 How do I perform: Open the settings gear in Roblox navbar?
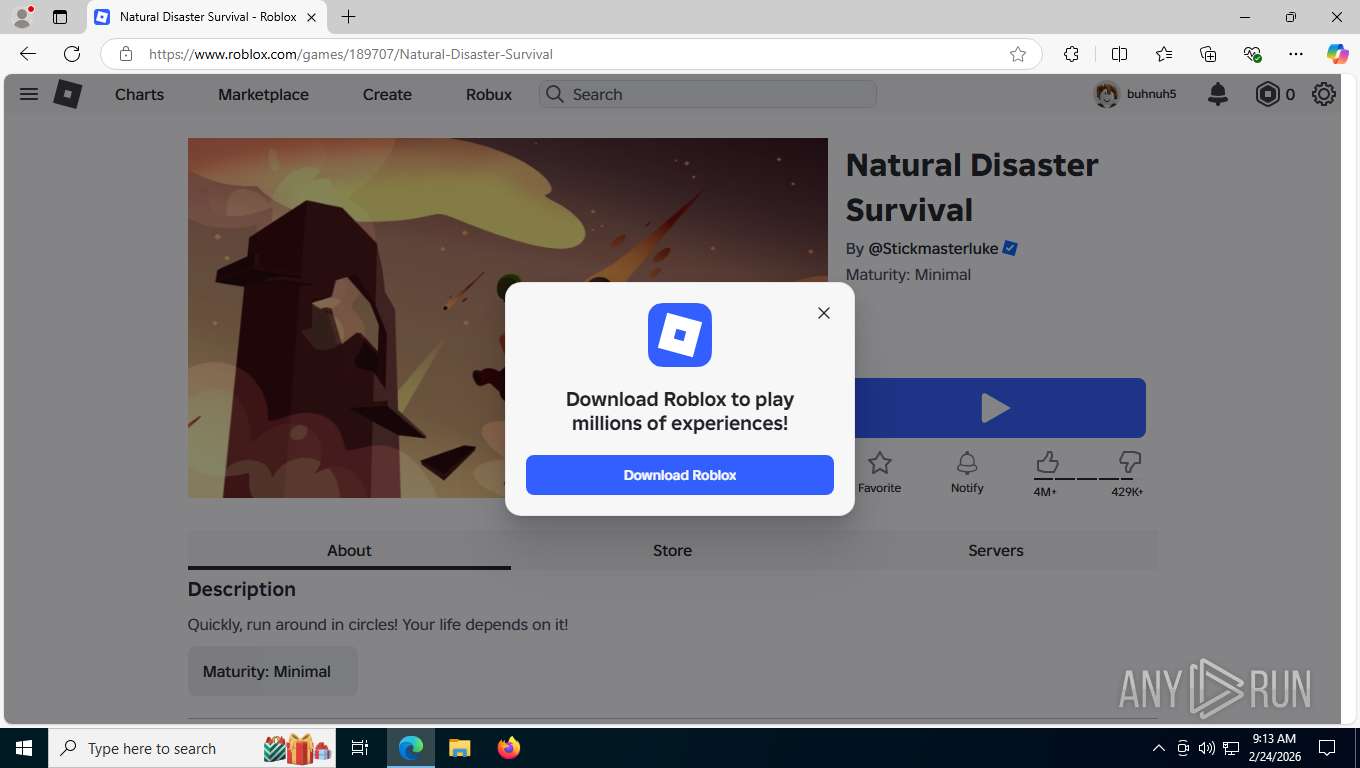point(1324,94)
